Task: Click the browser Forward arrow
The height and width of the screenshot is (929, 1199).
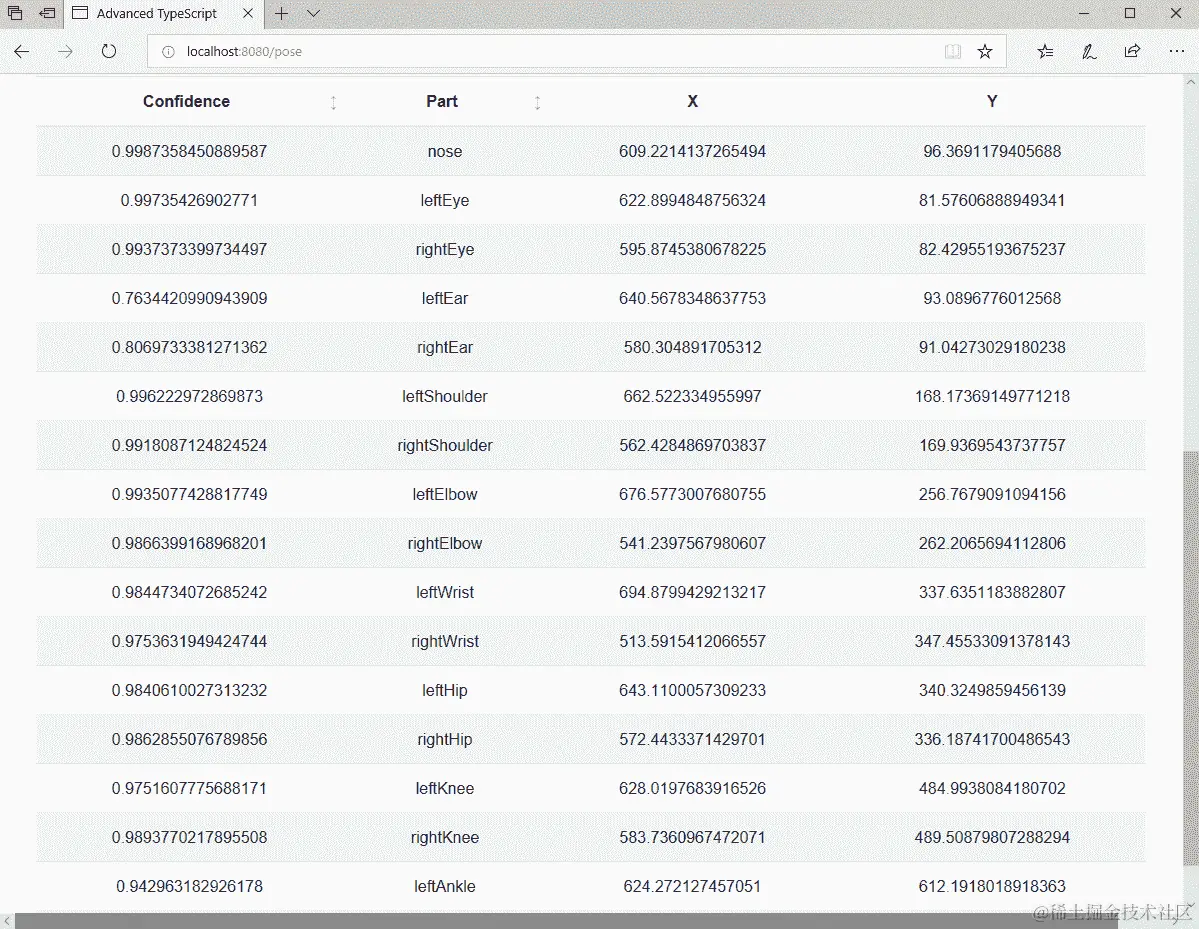Action: pos(66,51)
